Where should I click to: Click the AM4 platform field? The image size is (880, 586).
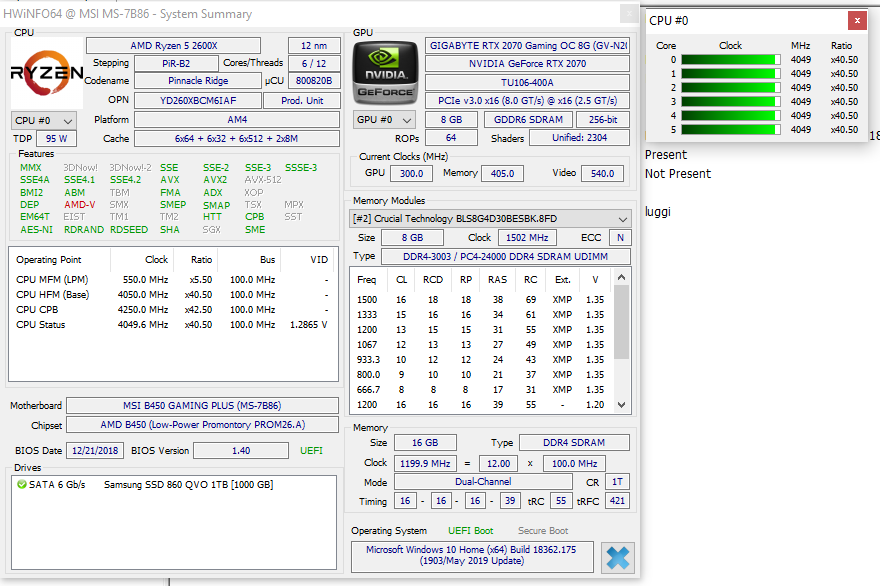tap(237, 120)
